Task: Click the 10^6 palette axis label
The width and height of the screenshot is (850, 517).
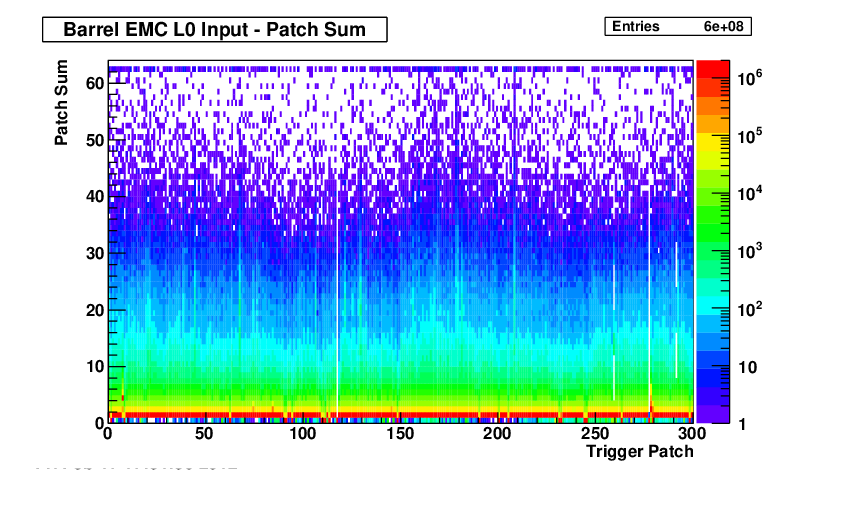Action: pos(750,79)
